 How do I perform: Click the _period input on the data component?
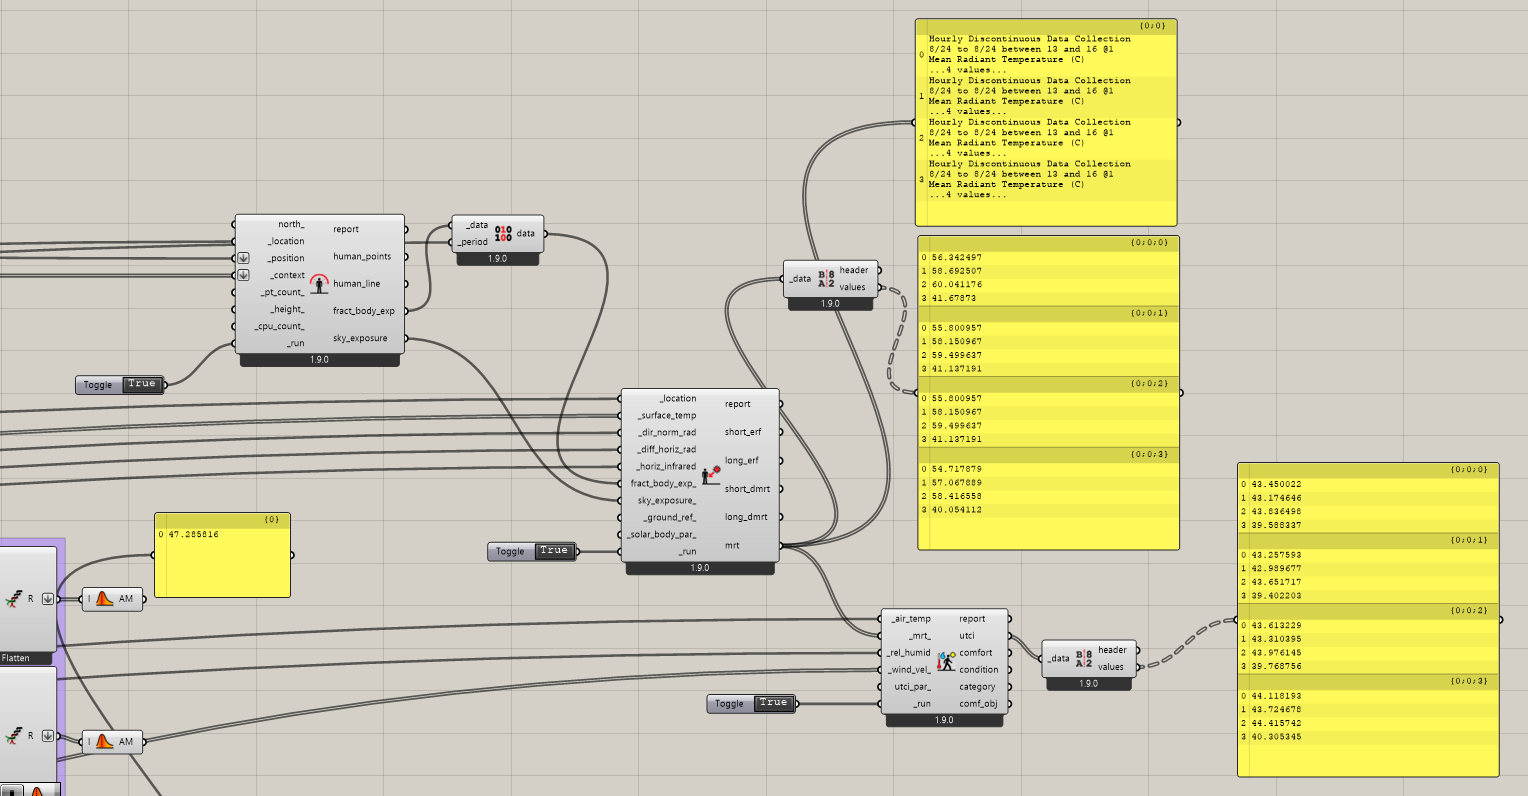click(x=473, y=242)
